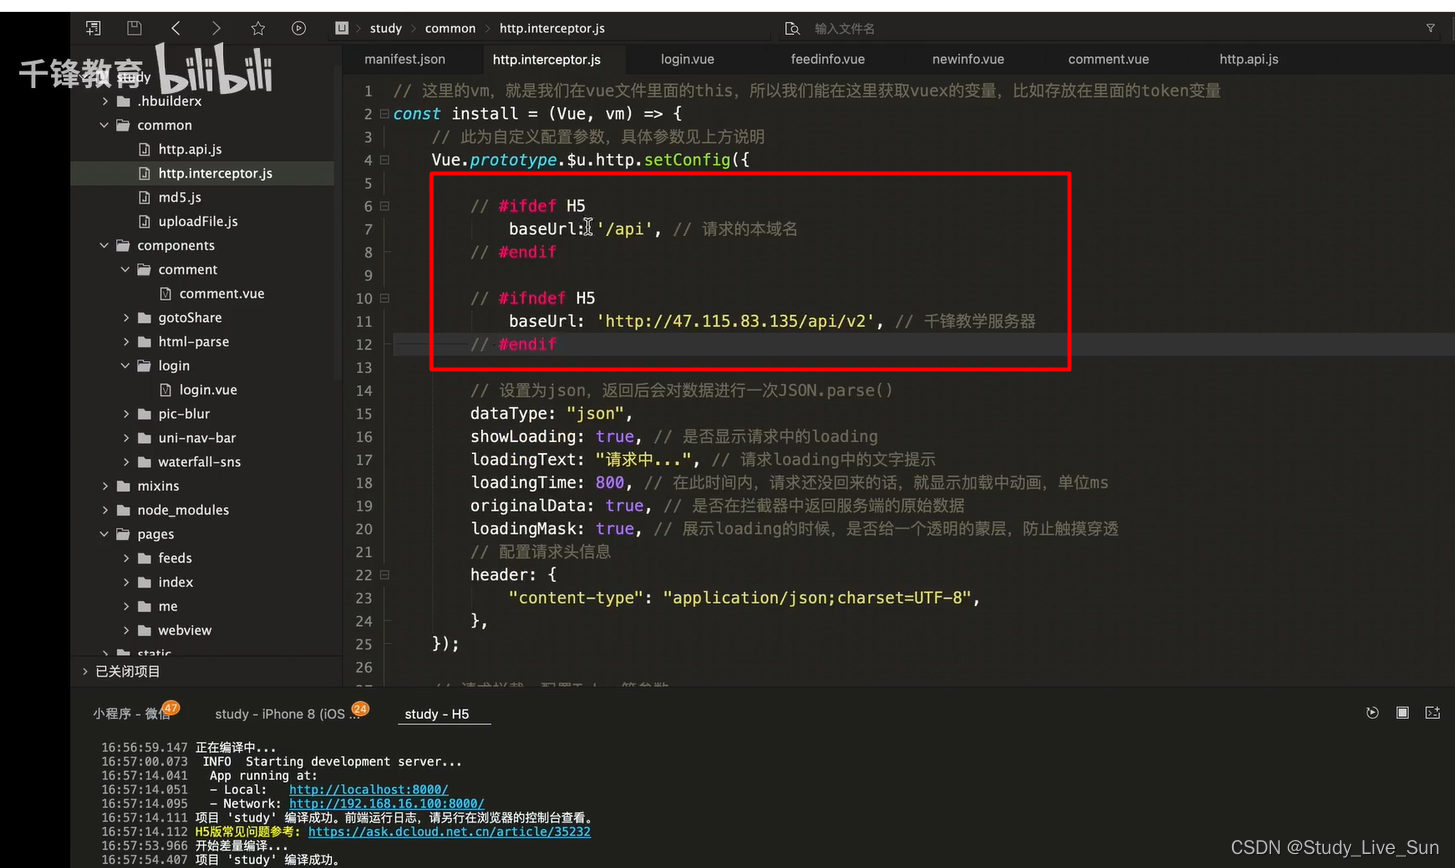
Task: Click the folder icon of node_modules
Action: point(123,510)
